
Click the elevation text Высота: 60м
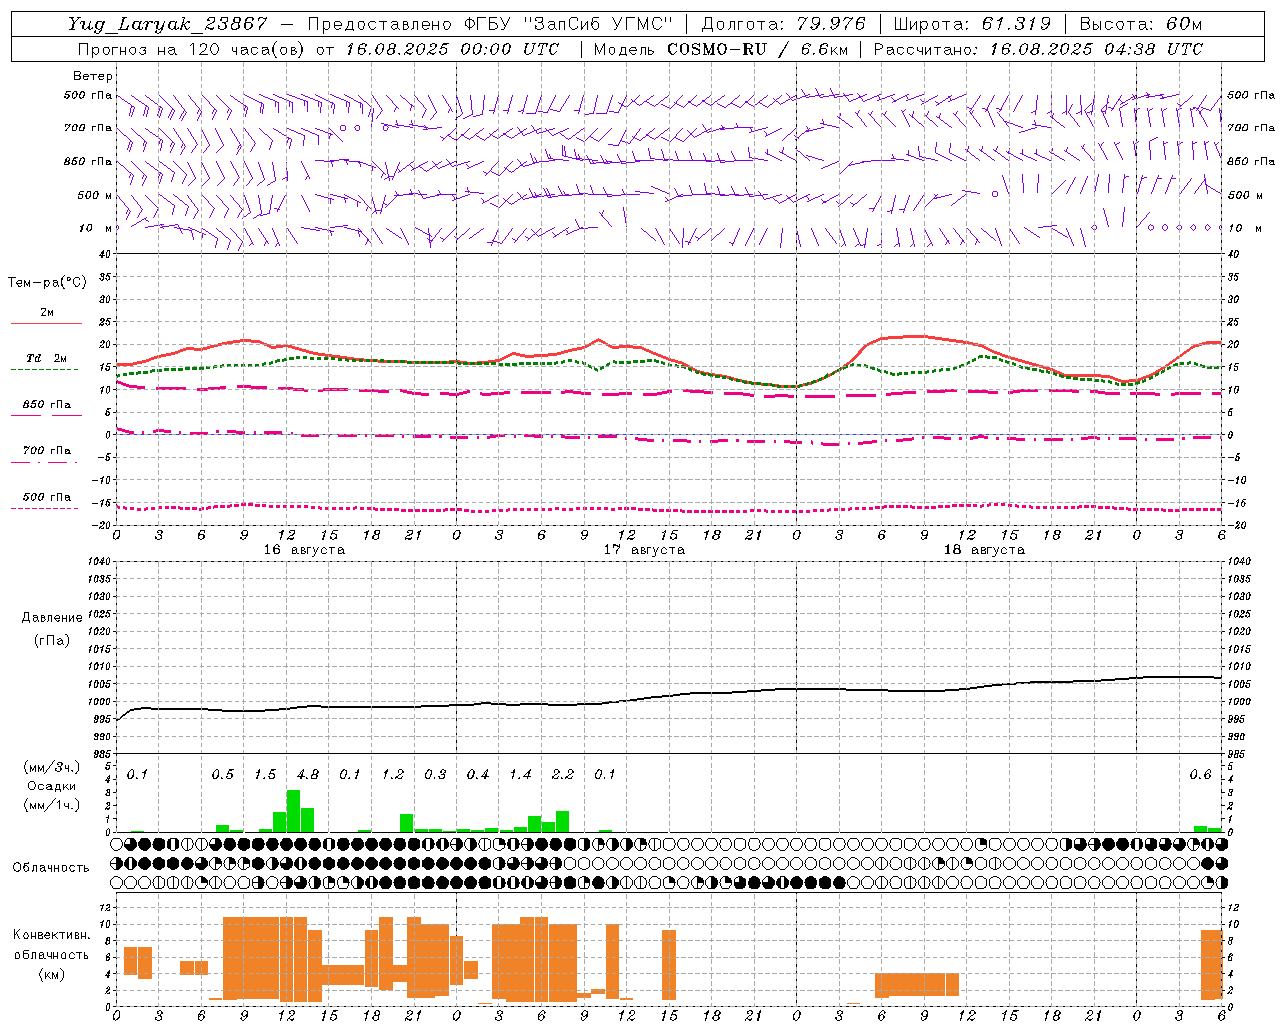[1140, 24]
